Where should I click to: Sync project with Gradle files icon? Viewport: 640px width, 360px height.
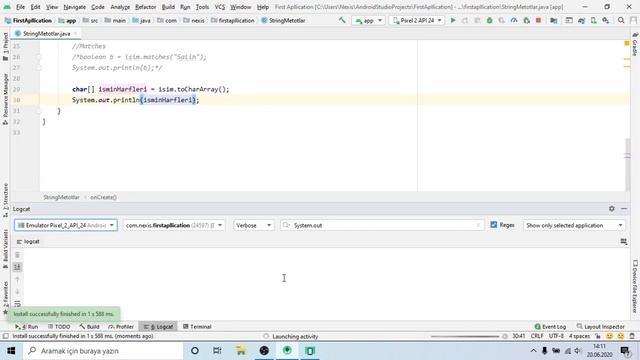click(581, 20)
